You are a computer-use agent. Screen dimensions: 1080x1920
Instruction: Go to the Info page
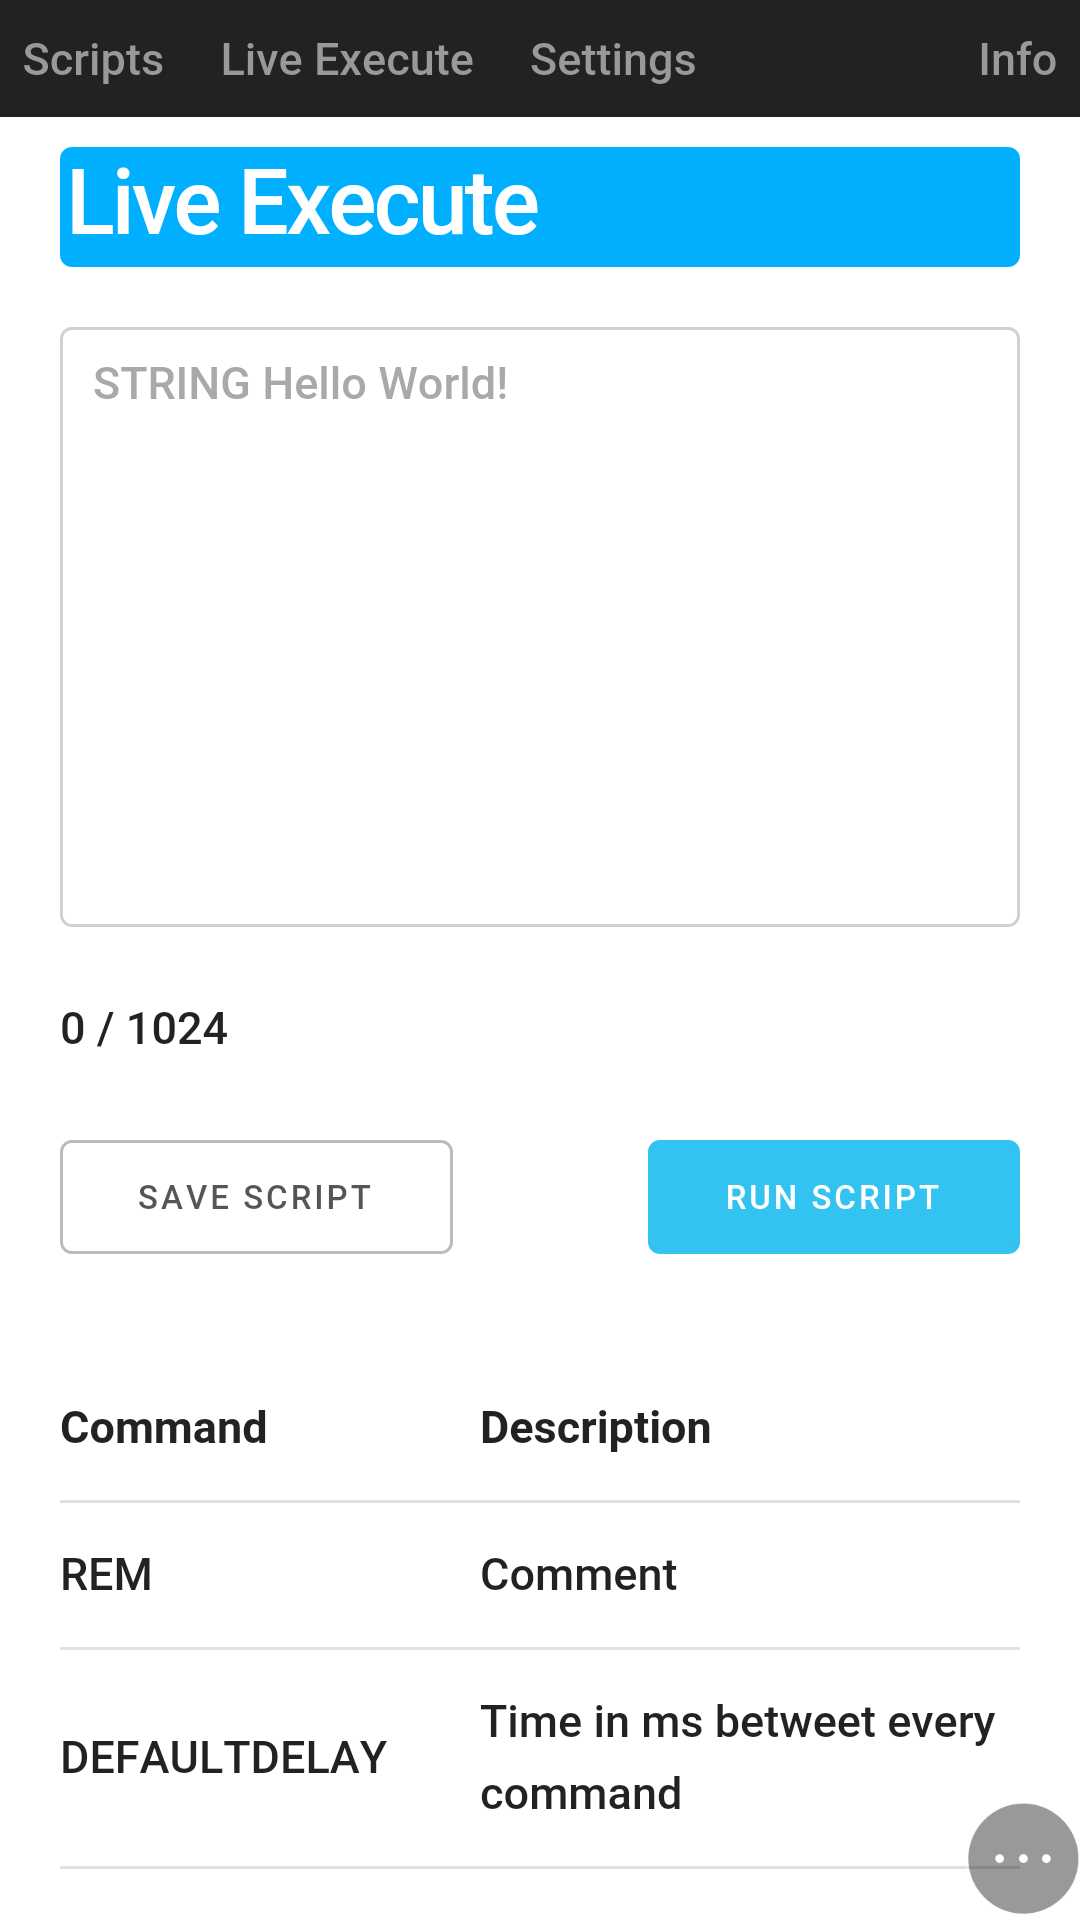1017,60
